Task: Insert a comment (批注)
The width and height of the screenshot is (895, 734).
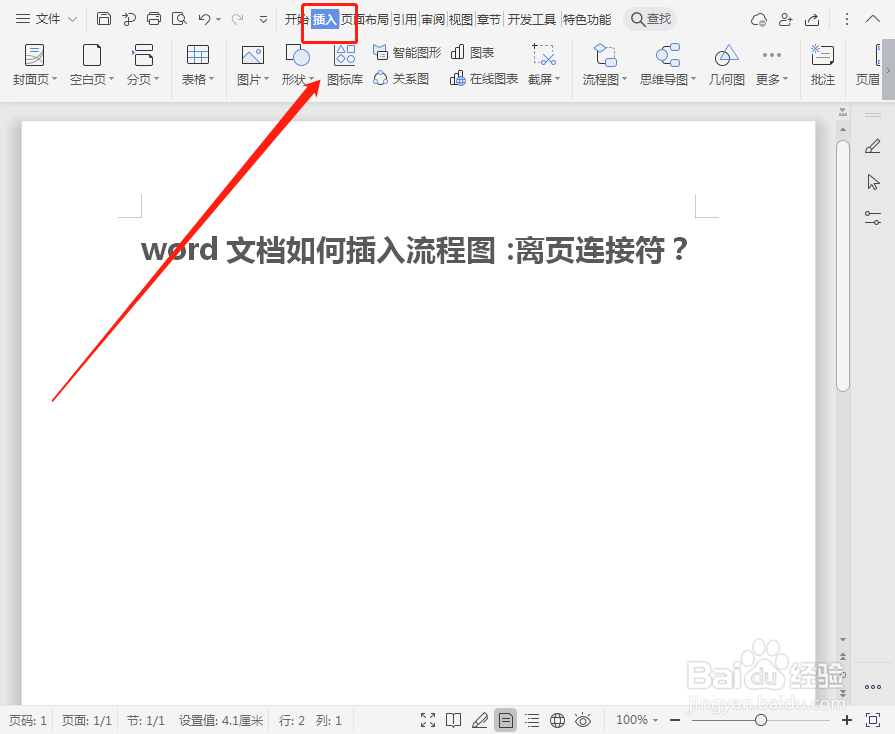Action: point(823,64)
